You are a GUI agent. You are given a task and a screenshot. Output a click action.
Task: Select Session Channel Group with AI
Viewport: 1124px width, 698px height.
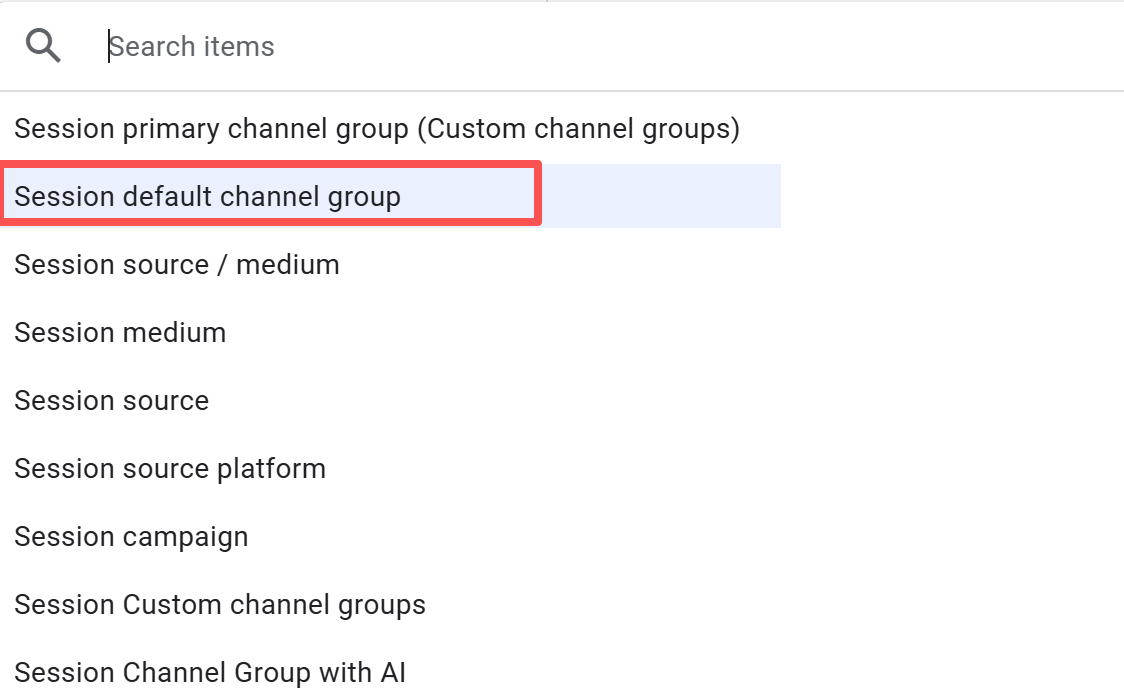[x=210, y=673]
